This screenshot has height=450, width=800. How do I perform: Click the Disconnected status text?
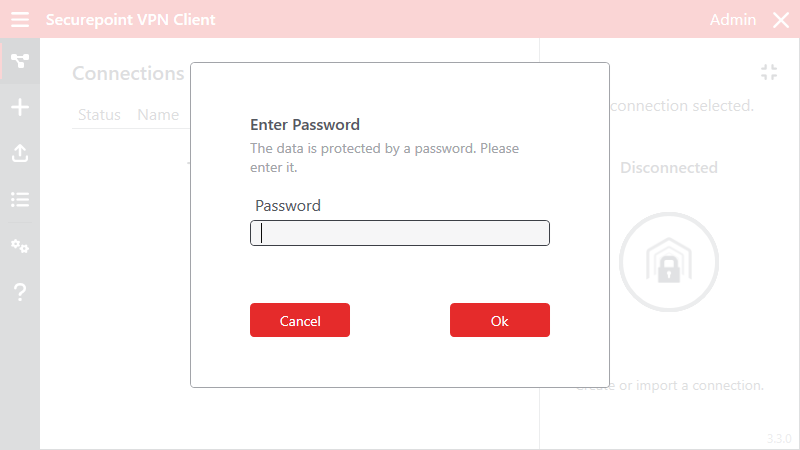(668, 168)
